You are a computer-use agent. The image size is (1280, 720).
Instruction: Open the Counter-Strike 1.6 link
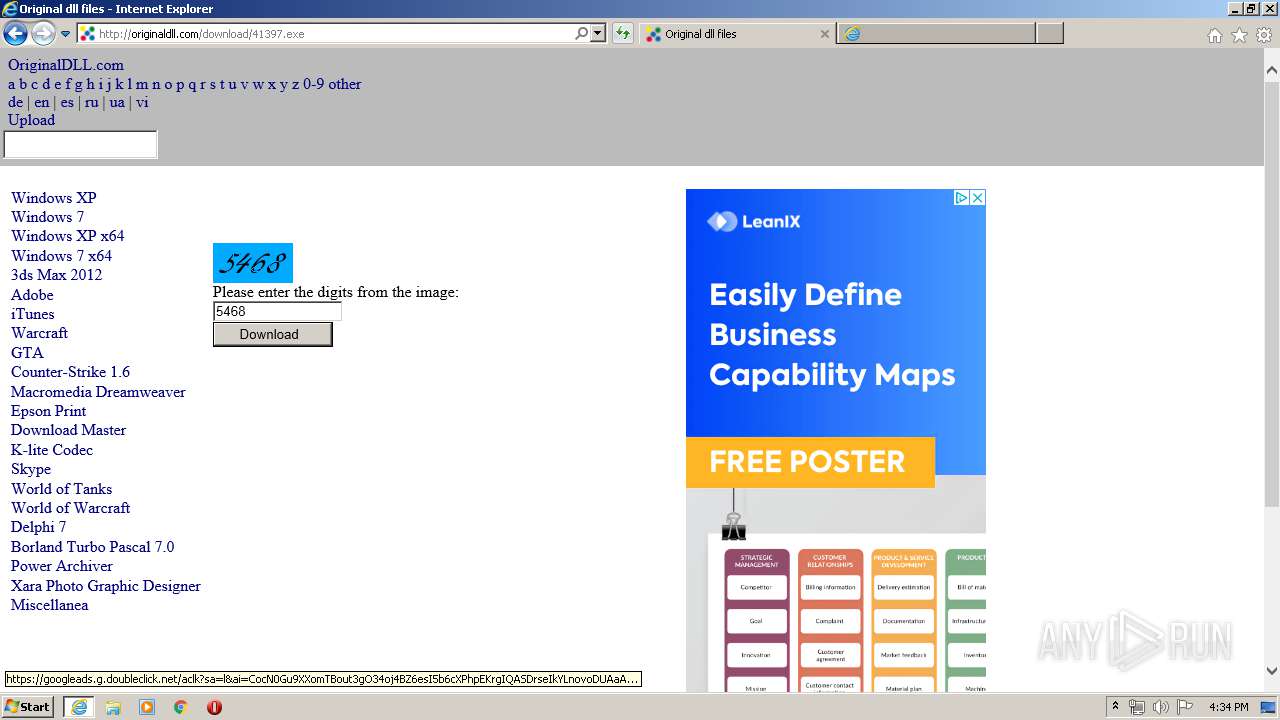click(70, 372)
